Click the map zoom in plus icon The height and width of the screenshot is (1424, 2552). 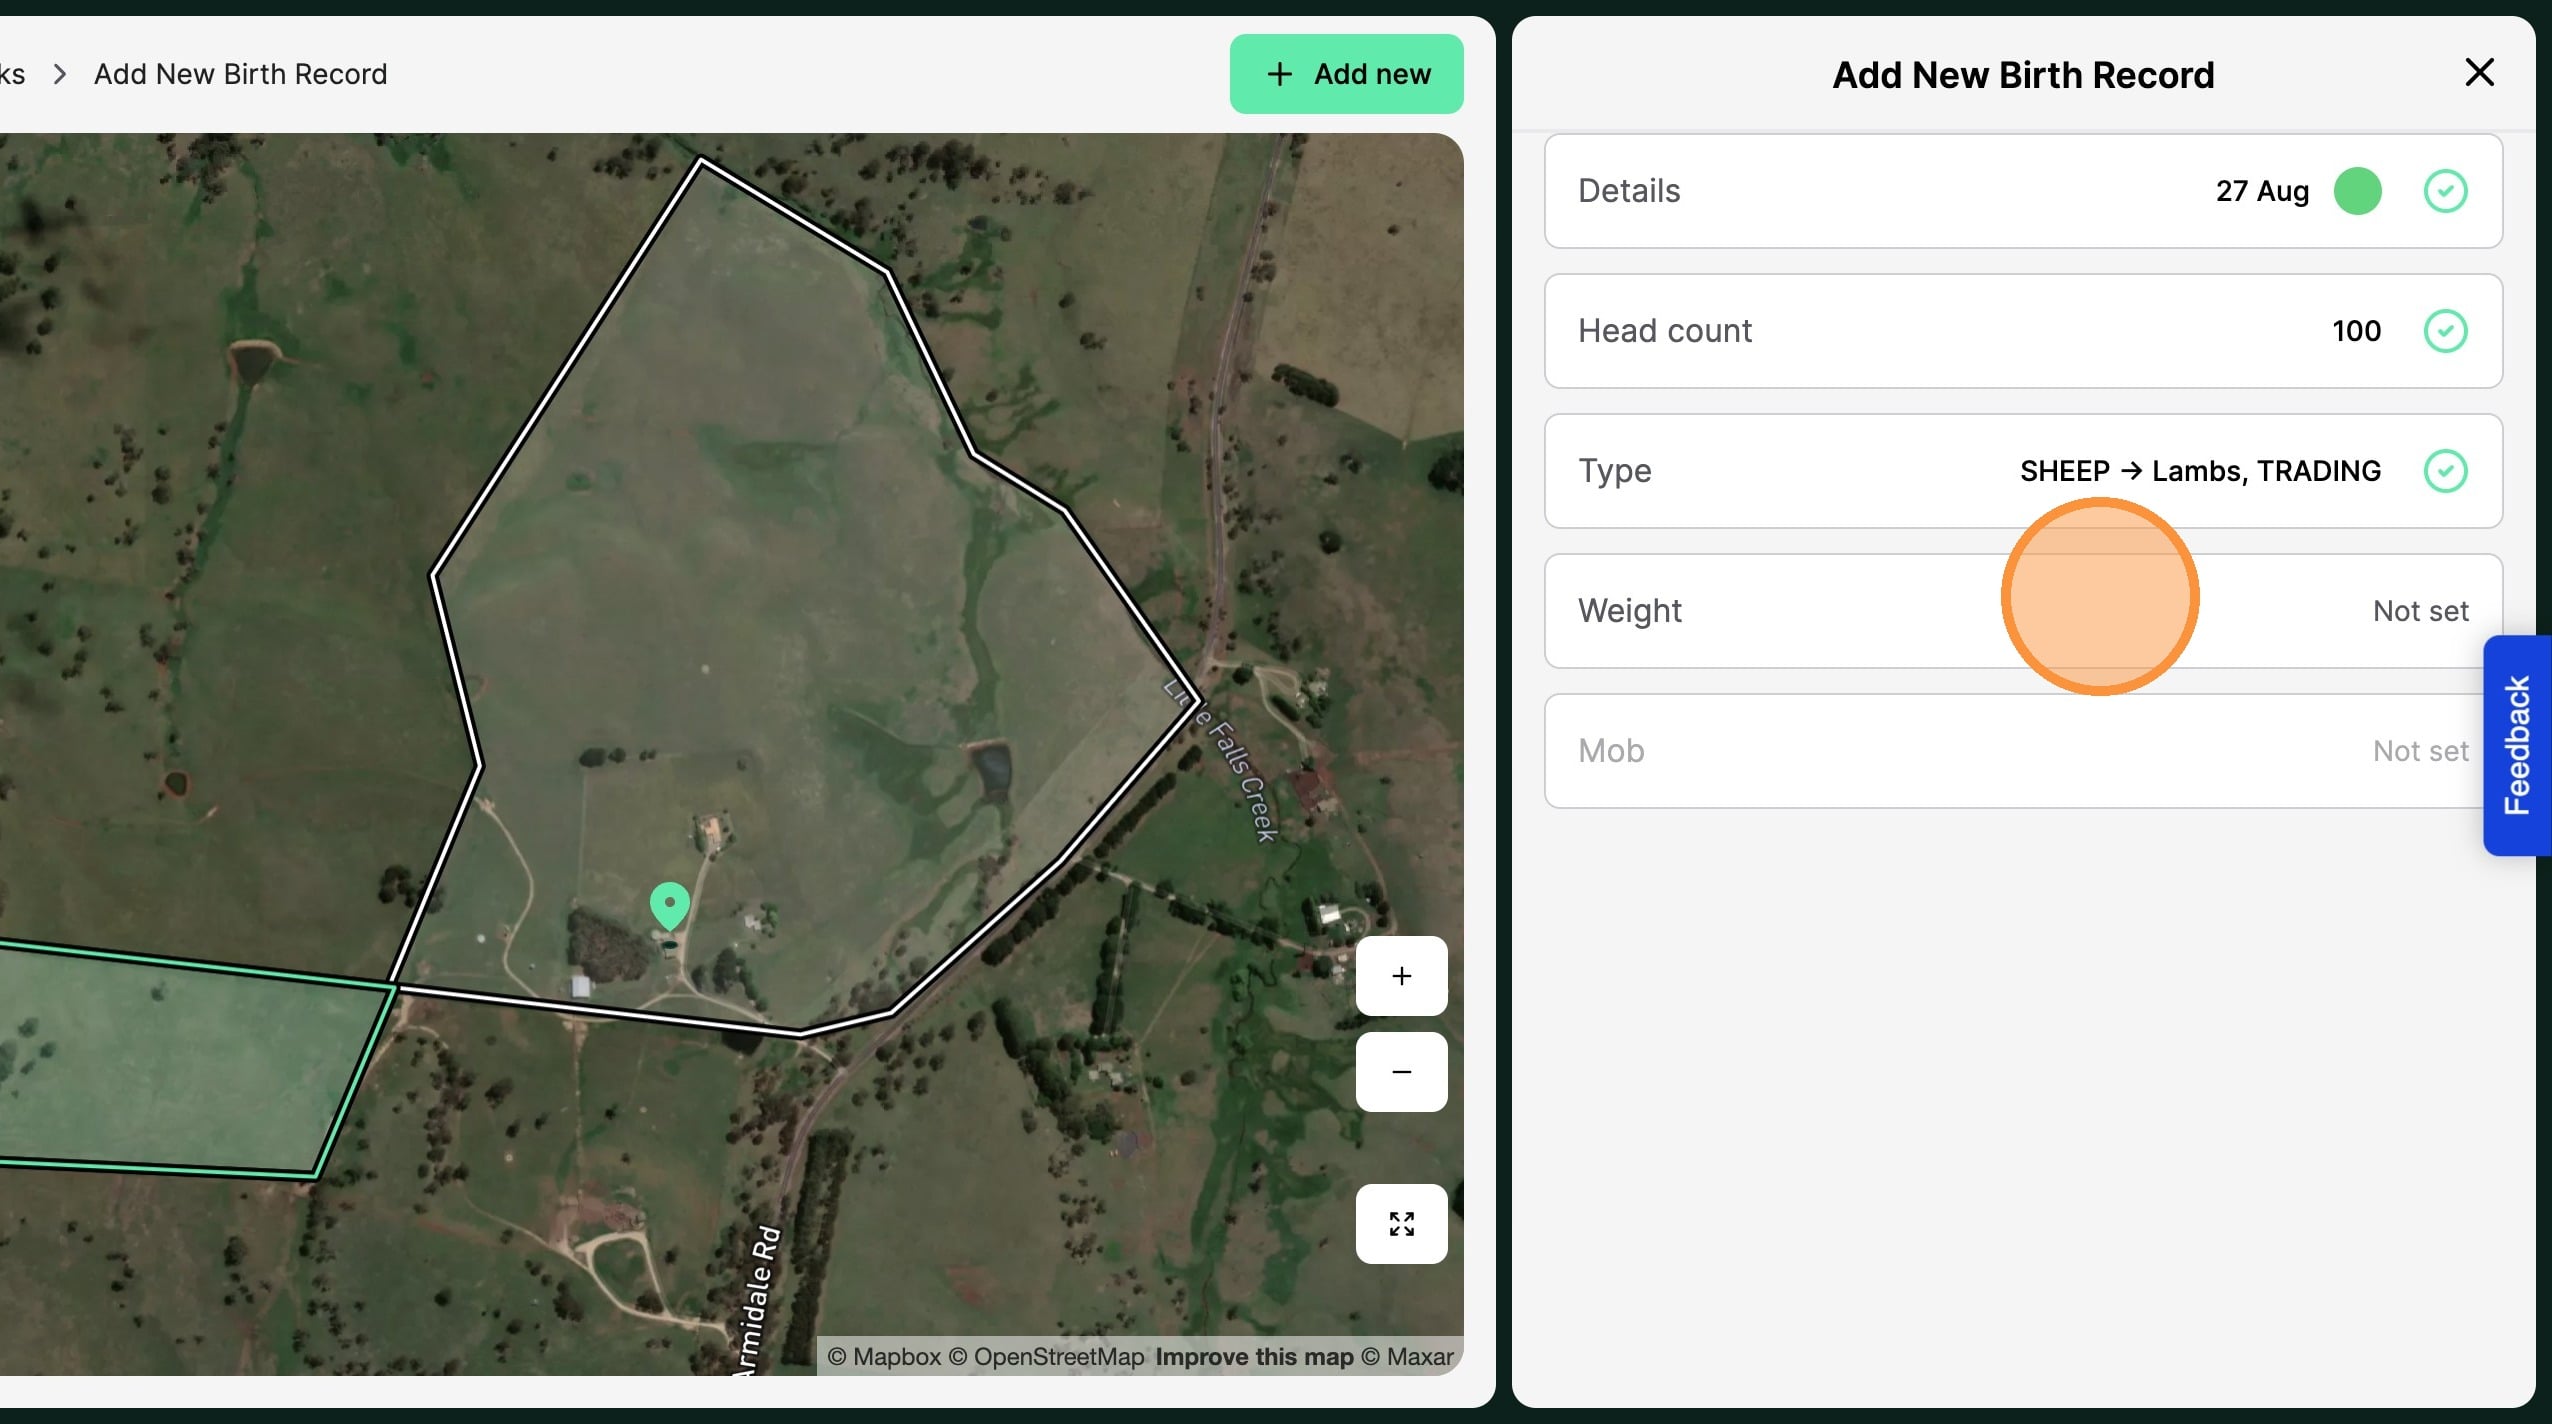click(1401, 976)
